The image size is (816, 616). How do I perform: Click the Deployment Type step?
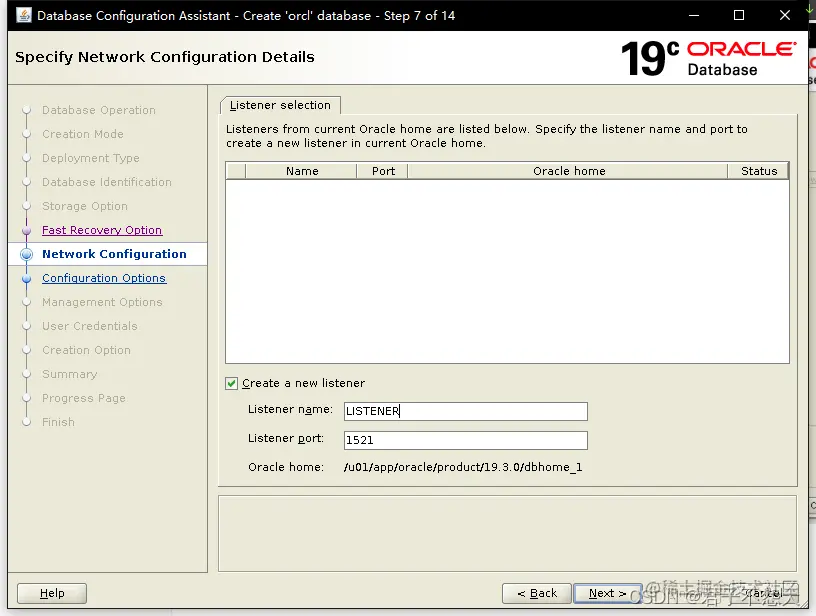pyautogui.click(x=91, y=158)
